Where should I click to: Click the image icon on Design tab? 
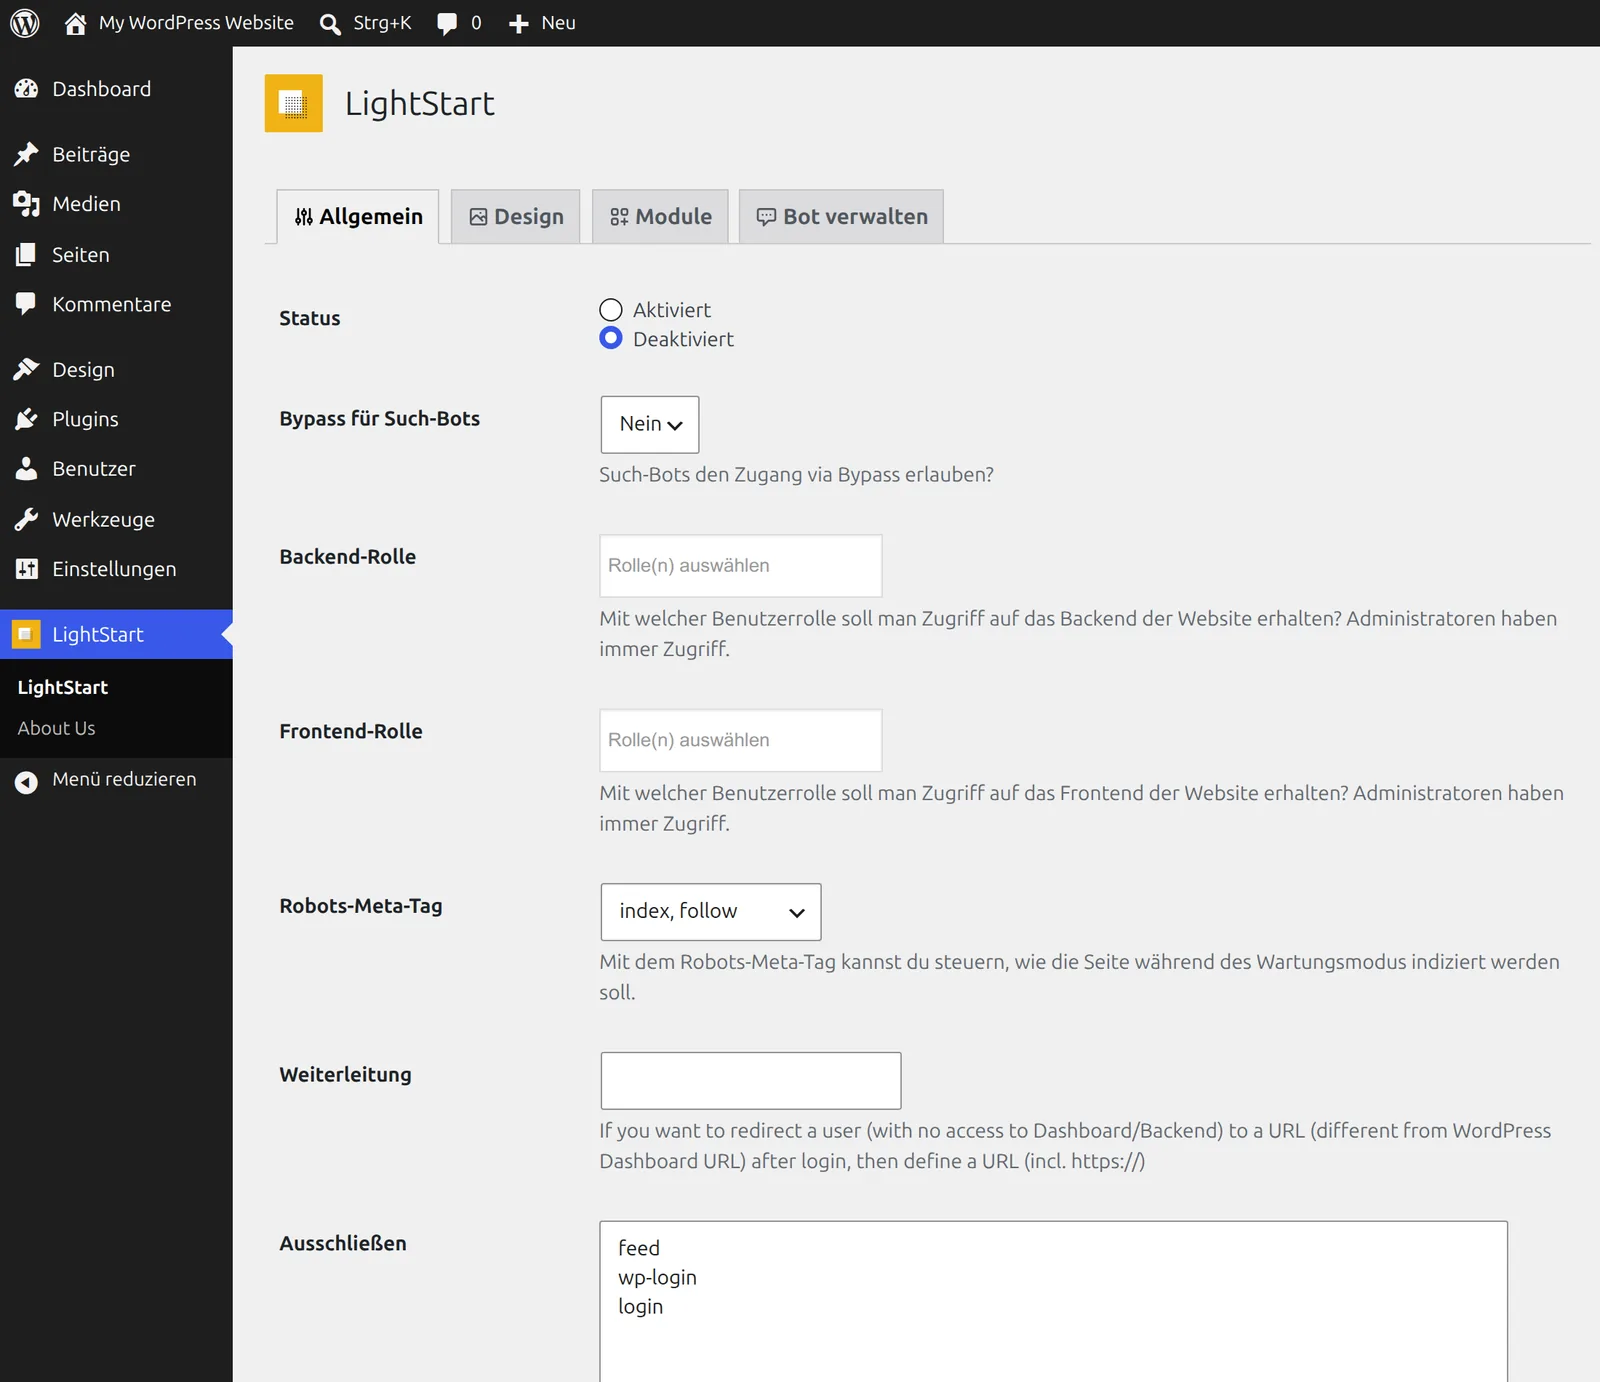[478, 217]
